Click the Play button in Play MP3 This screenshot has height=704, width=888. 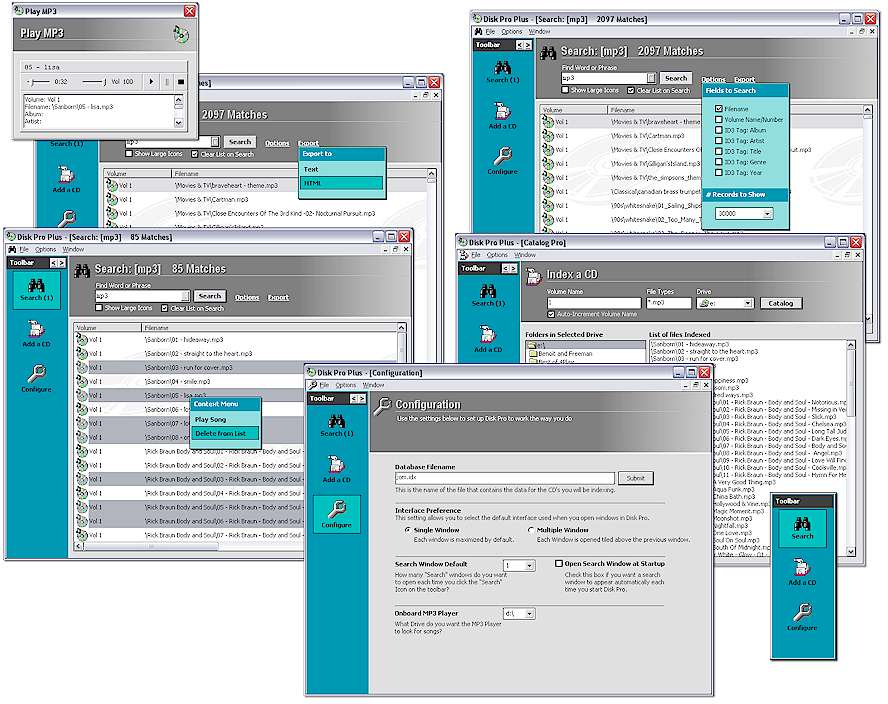click(x=151, y=81)
